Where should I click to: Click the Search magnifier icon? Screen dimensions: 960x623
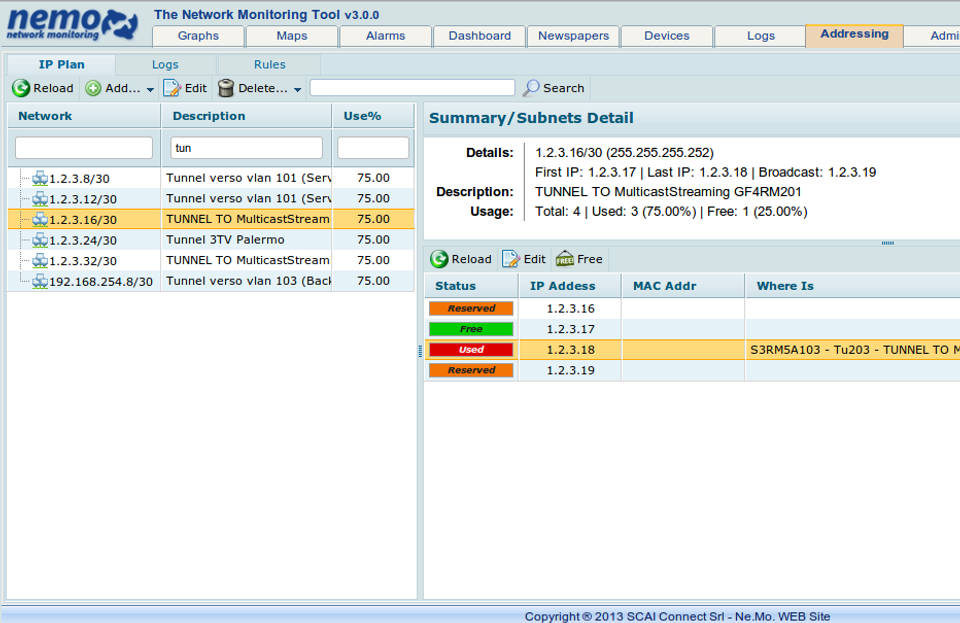(531, 88)
